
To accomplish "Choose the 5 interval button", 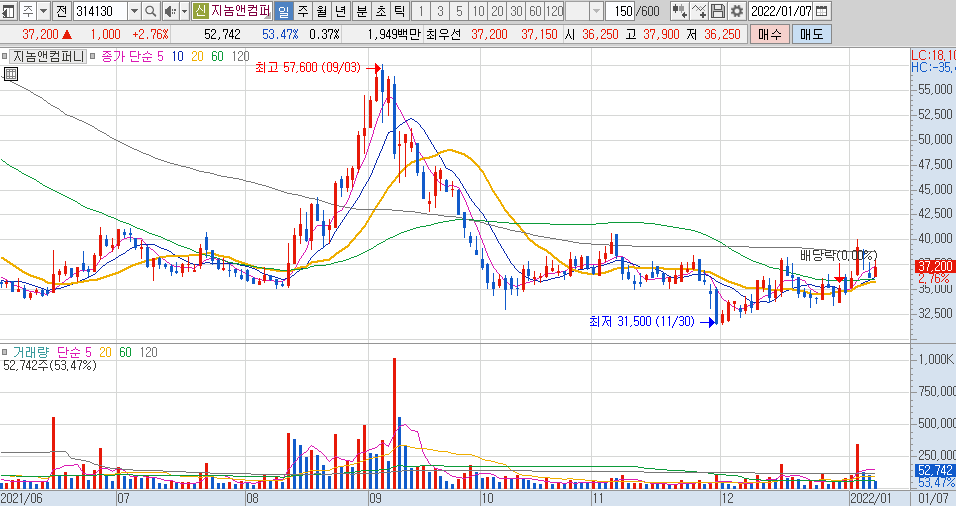I will tap(459, 10).
